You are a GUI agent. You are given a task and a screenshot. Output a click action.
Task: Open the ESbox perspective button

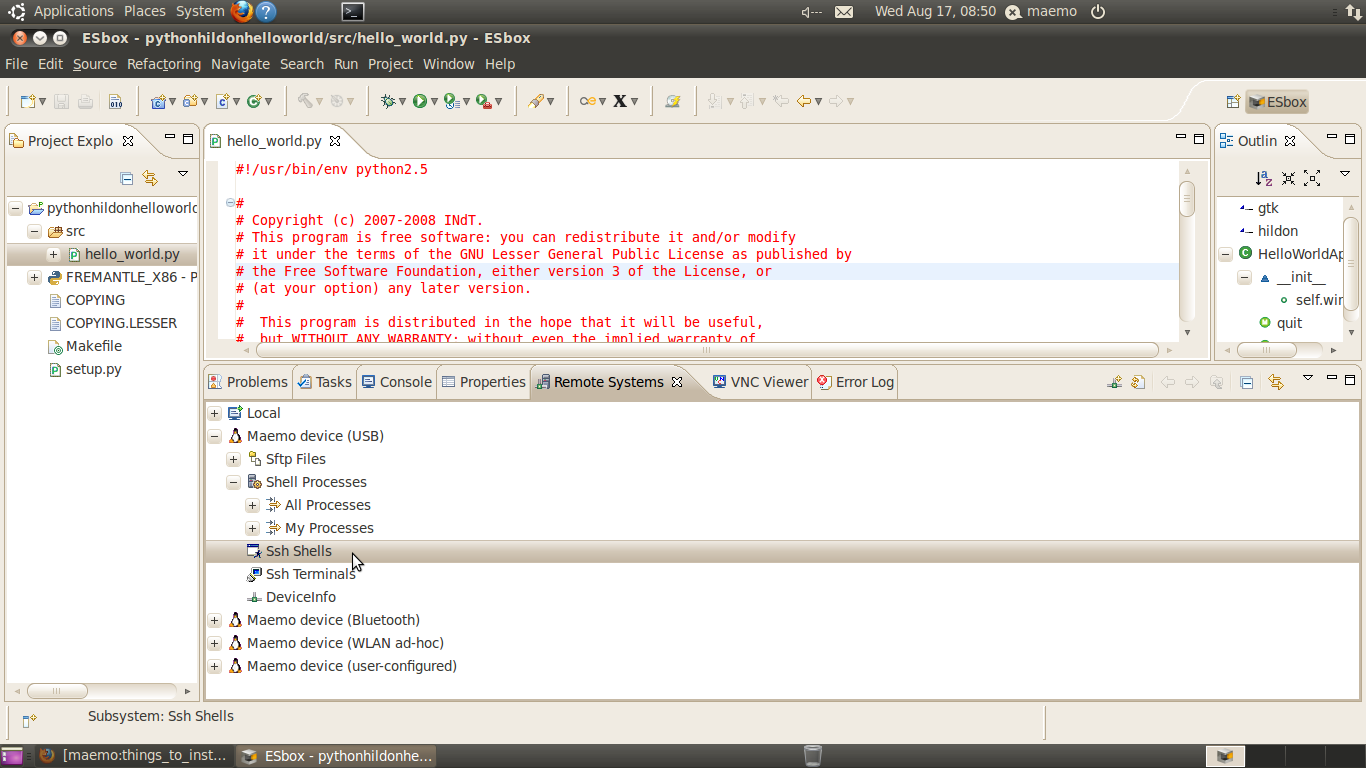1278,102
